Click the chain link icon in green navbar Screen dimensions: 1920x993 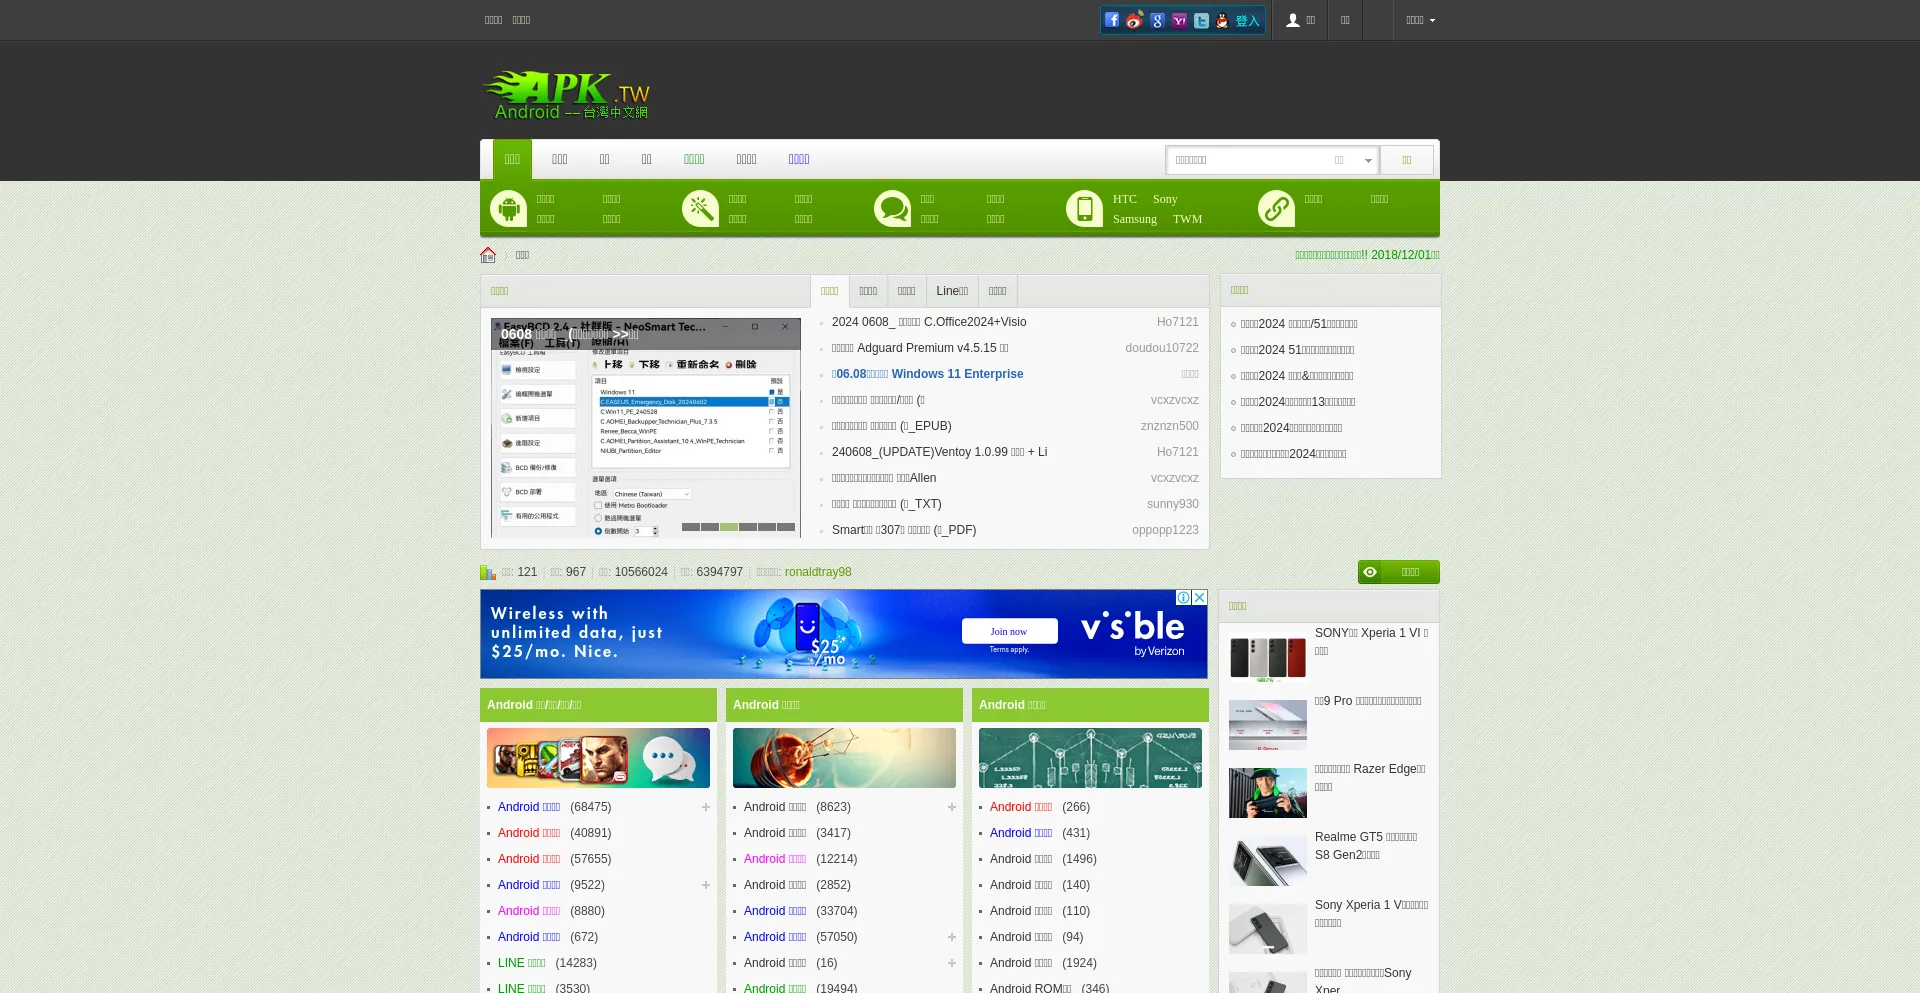(1276, 207)
